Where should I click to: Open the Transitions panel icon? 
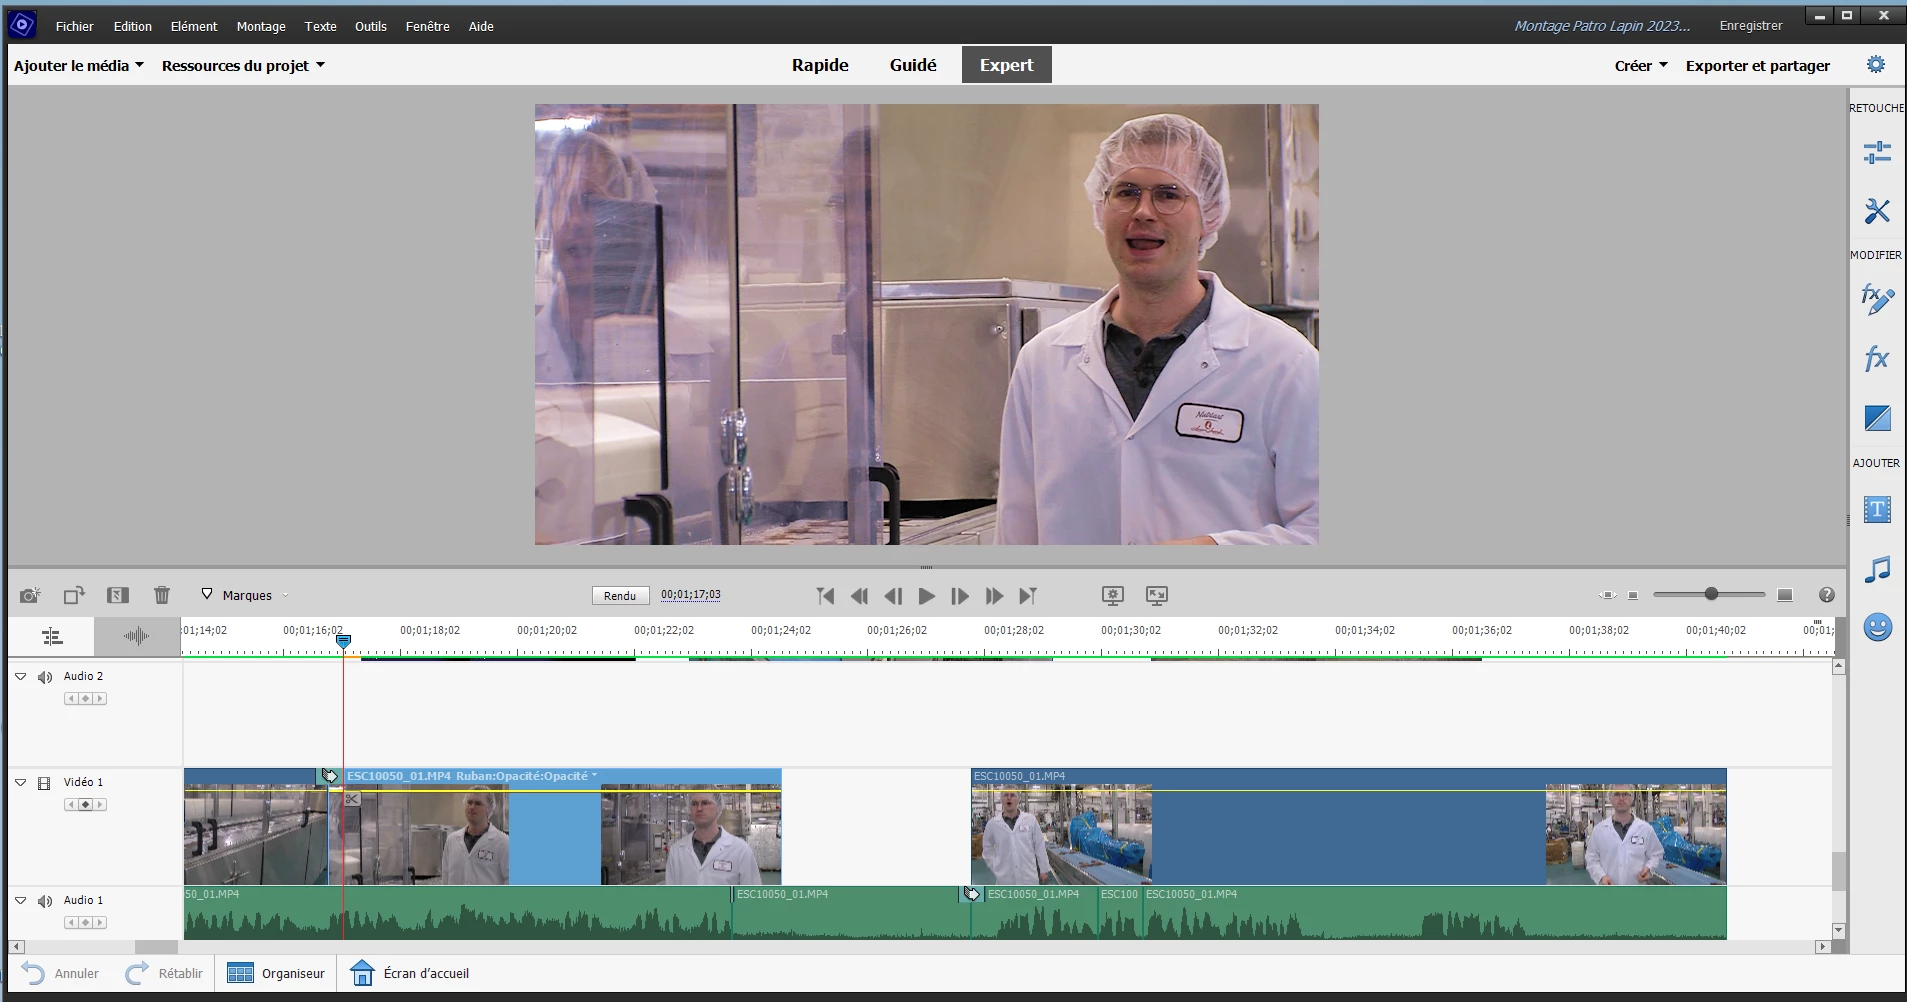click(1877, 418)
